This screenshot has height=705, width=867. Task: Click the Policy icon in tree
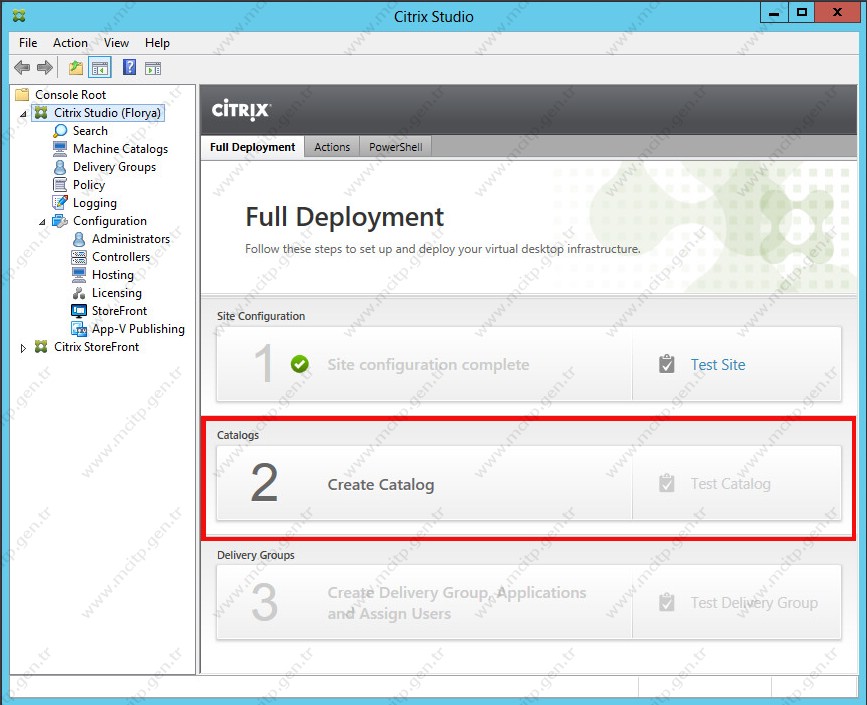point(60,185)
